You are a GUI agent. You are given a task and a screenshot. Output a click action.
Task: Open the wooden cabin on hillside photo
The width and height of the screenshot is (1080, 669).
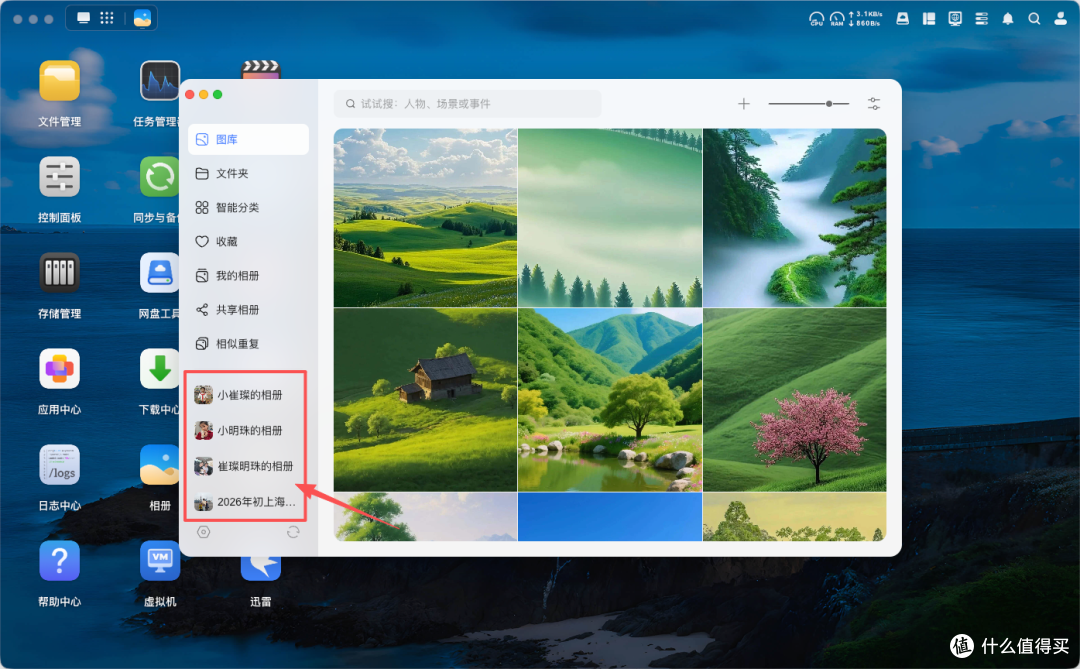(425, 400)
